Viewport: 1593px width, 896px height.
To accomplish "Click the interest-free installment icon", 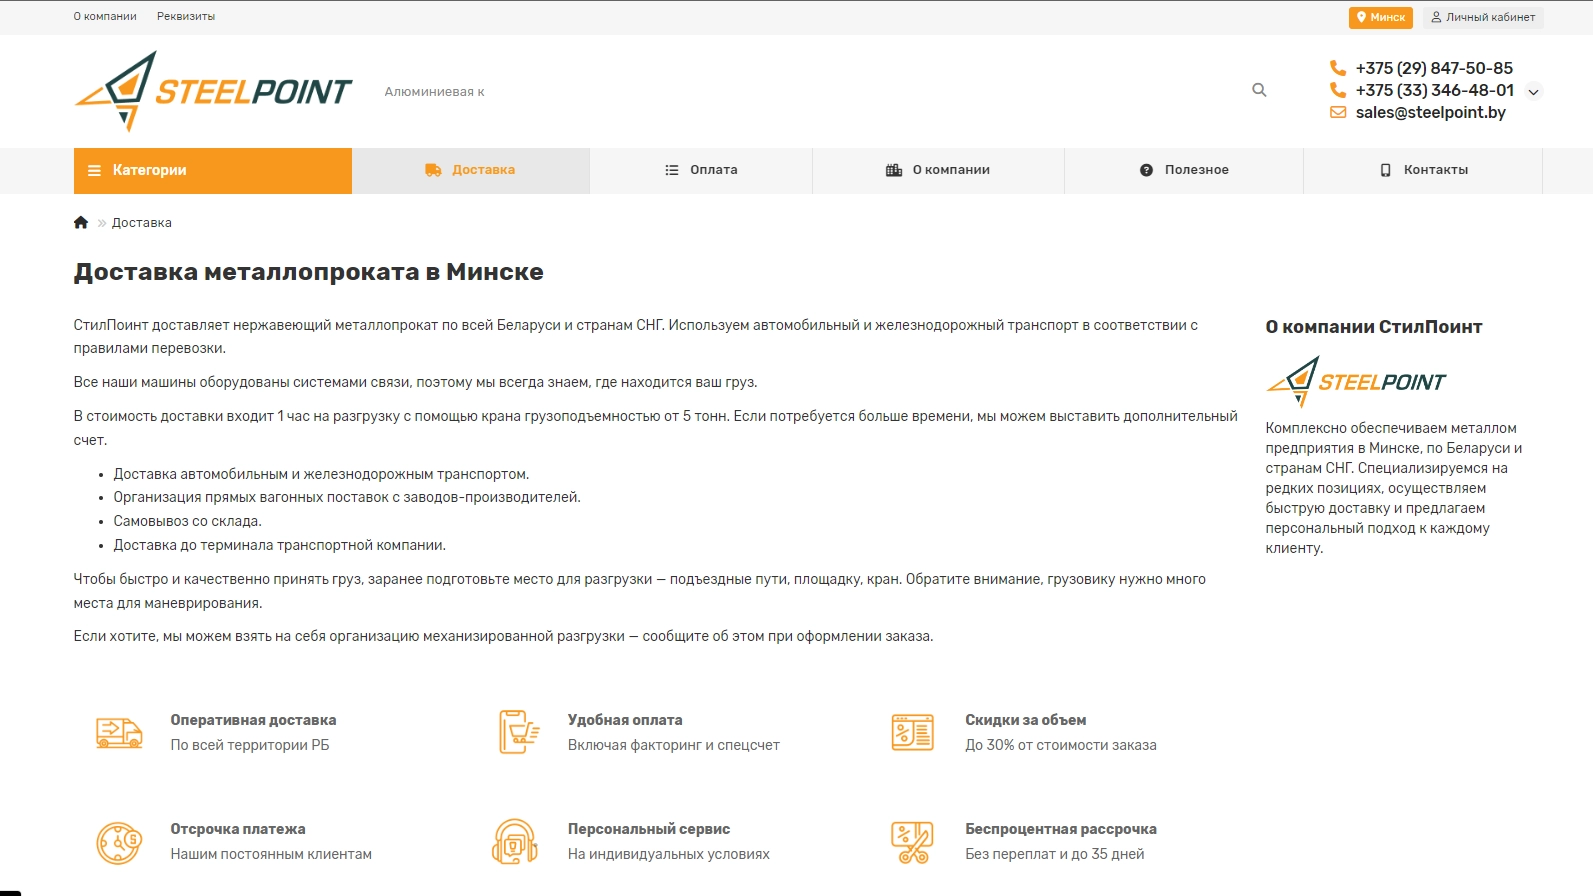I will [912, 842].
